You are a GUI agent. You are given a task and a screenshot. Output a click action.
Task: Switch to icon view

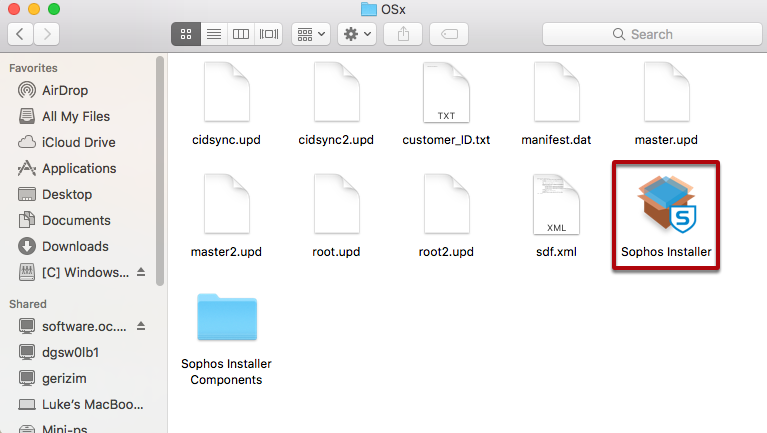186,34
